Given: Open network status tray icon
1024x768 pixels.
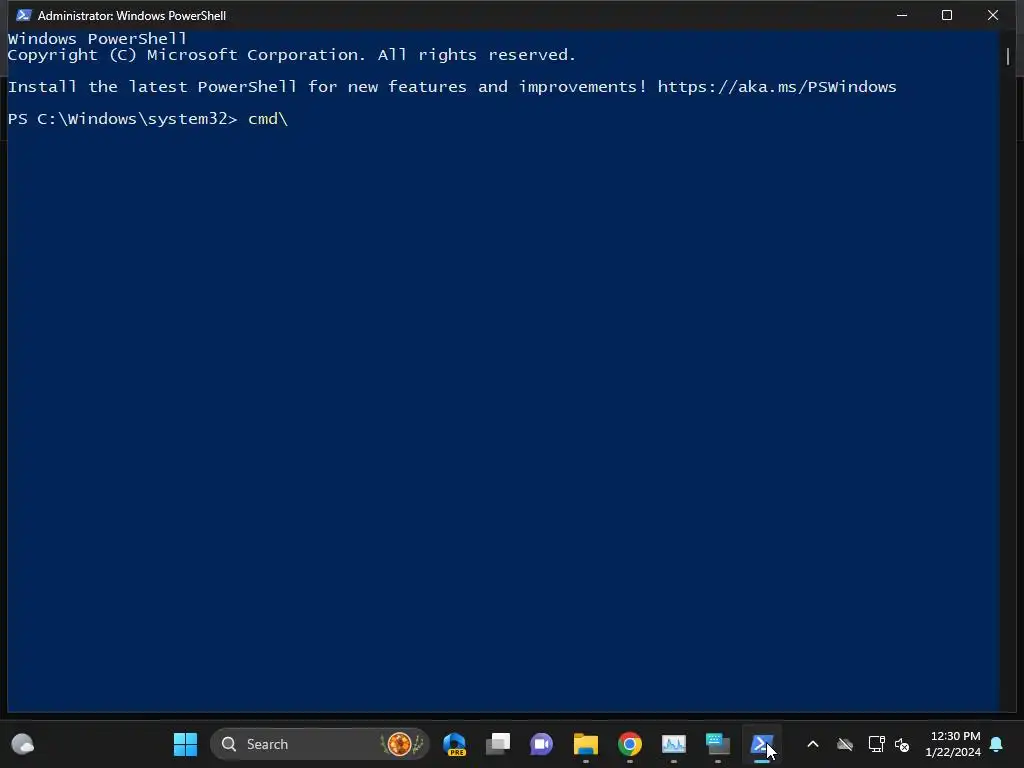Looking at the screenshot, I should click(876, 744).
